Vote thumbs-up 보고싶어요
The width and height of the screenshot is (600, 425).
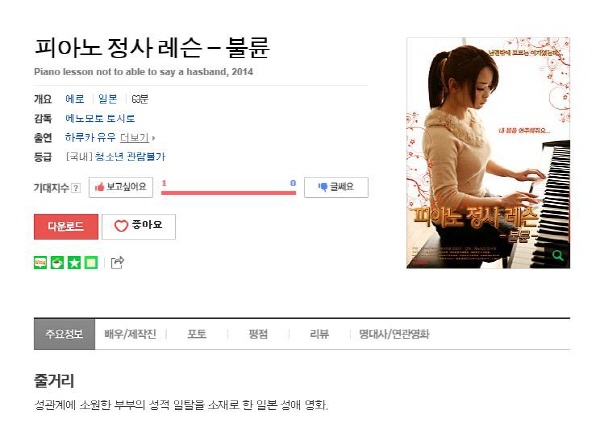click(121, 187)
